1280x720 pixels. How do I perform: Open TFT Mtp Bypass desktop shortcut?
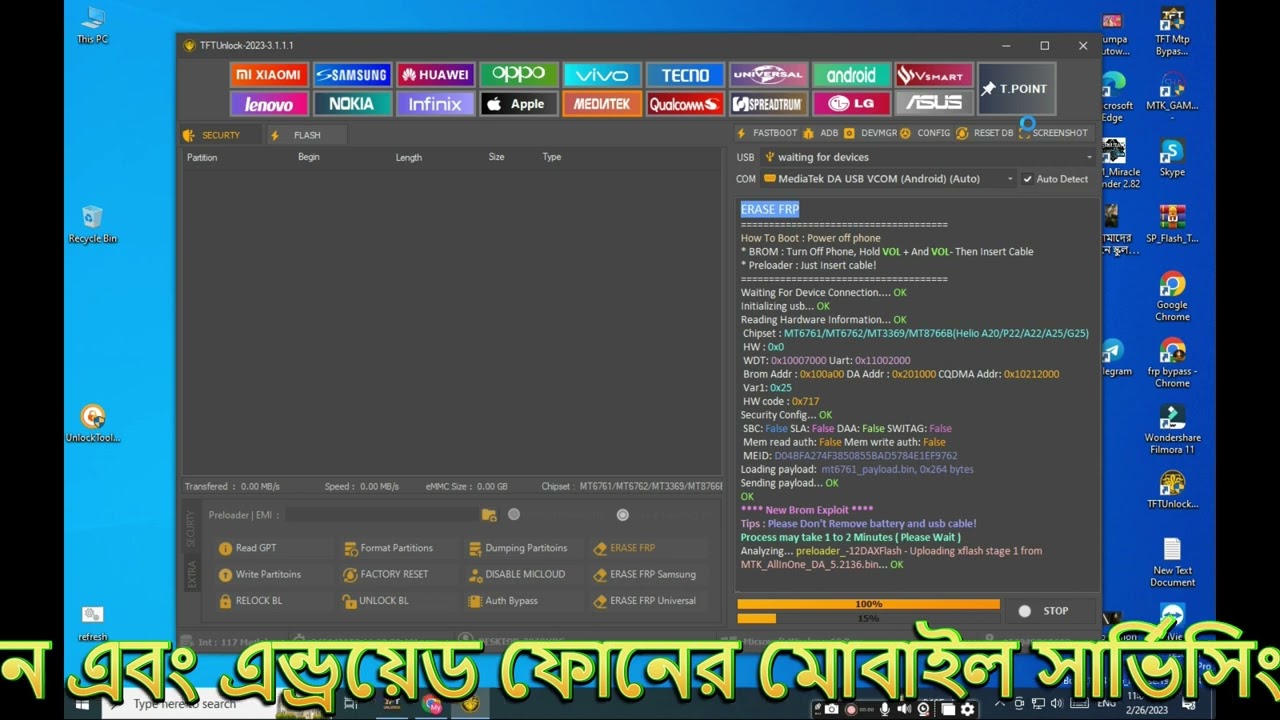coord(1172,31)
